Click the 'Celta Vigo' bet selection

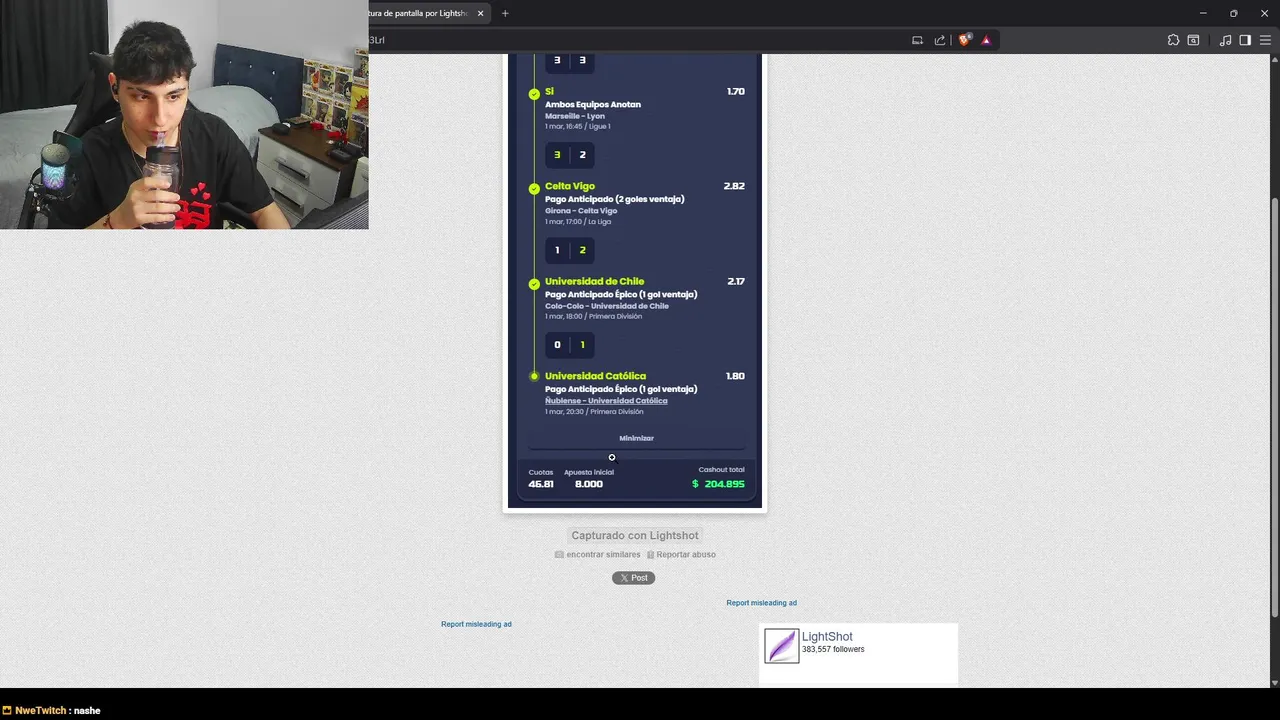click(x=570, y=186)
